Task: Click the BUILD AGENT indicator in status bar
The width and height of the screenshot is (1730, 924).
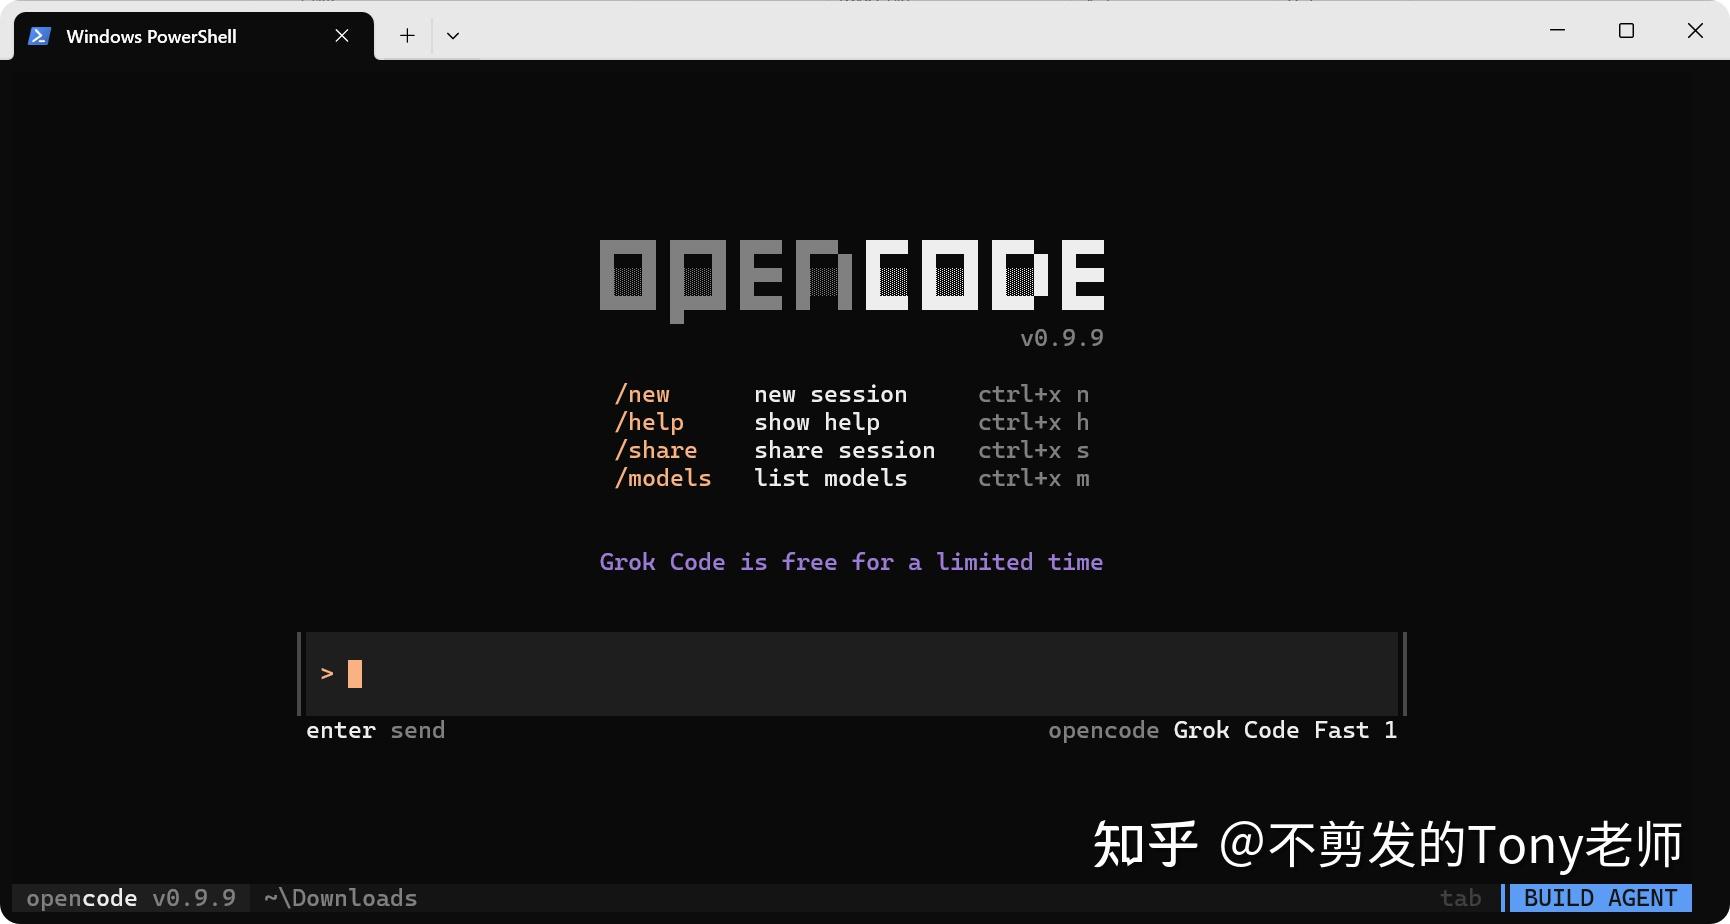Action: pos(1597,897)
